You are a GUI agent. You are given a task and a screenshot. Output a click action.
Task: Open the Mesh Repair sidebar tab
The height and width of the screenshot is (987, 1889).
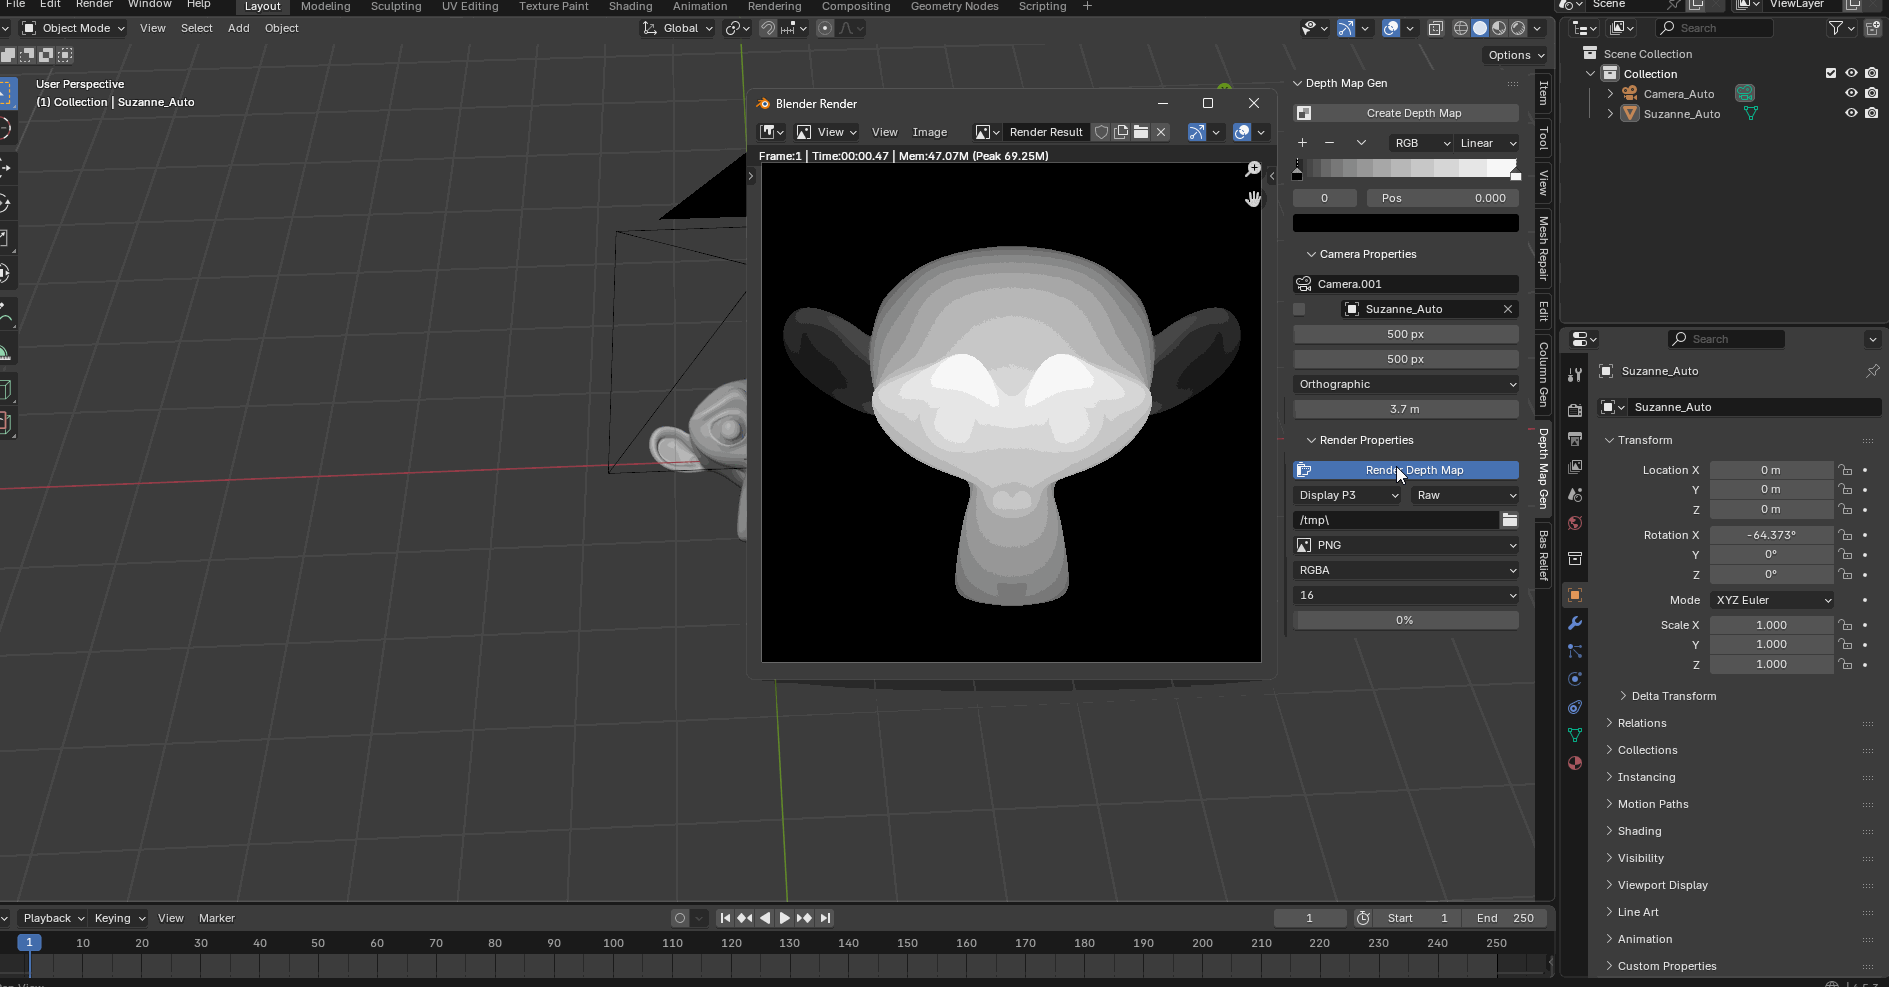[x=1544, y=248]
